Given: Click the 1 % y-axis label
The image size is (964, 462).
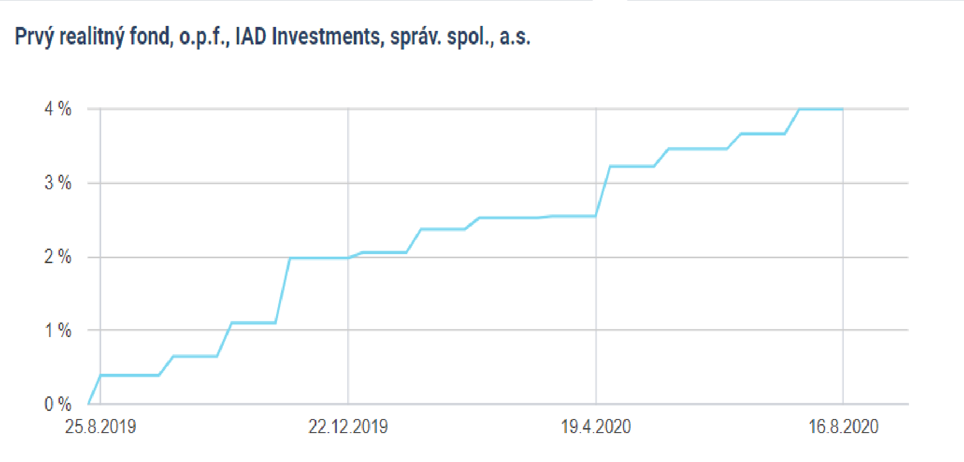Looking at the screenshot, I should point(57,330).
